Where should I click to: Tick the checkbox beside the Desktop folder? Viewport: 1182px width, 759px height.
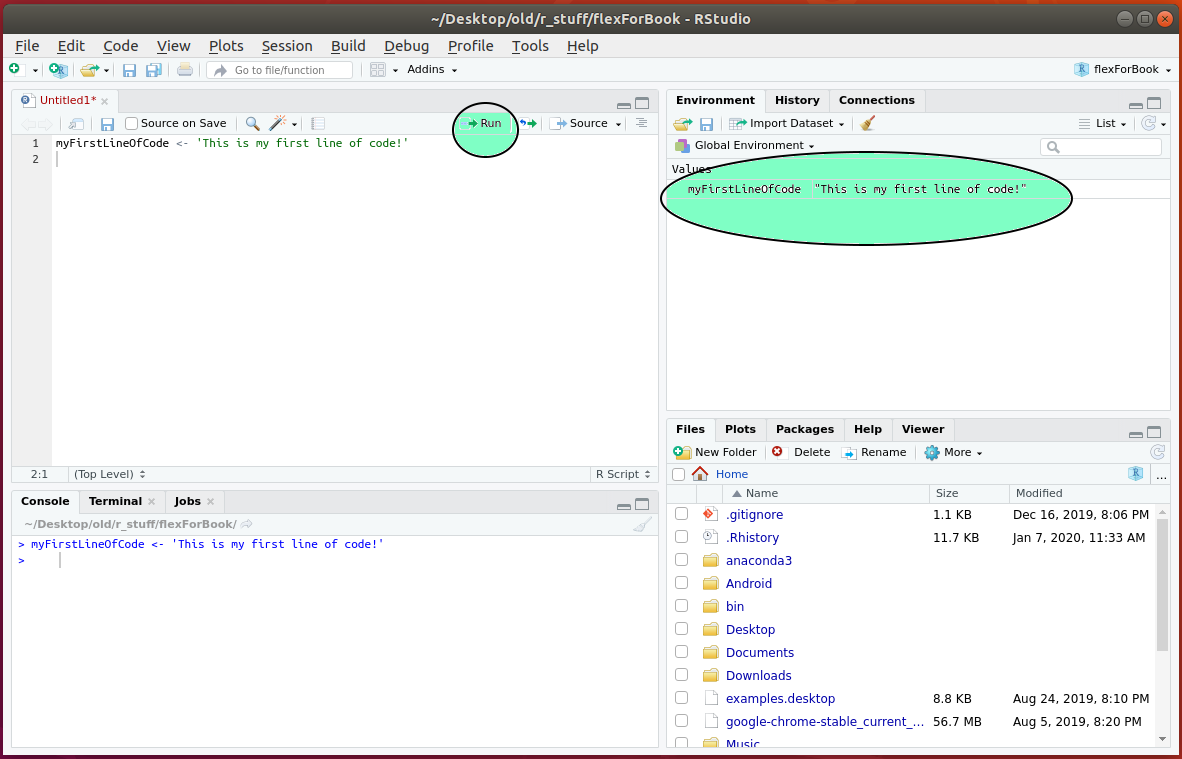(x=681, y=629)
